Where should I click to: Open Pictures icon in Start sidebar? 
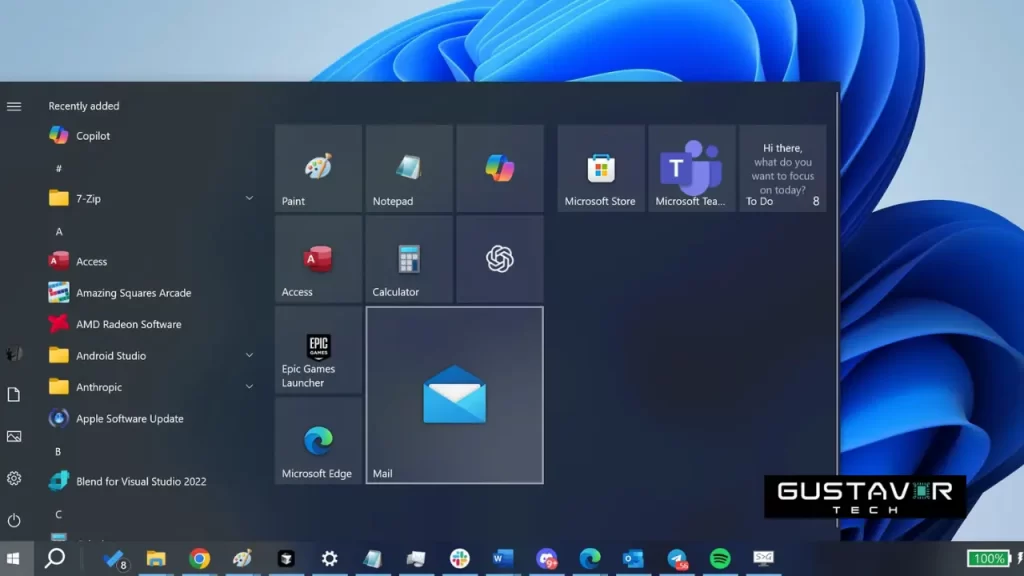tap(14, 436)
